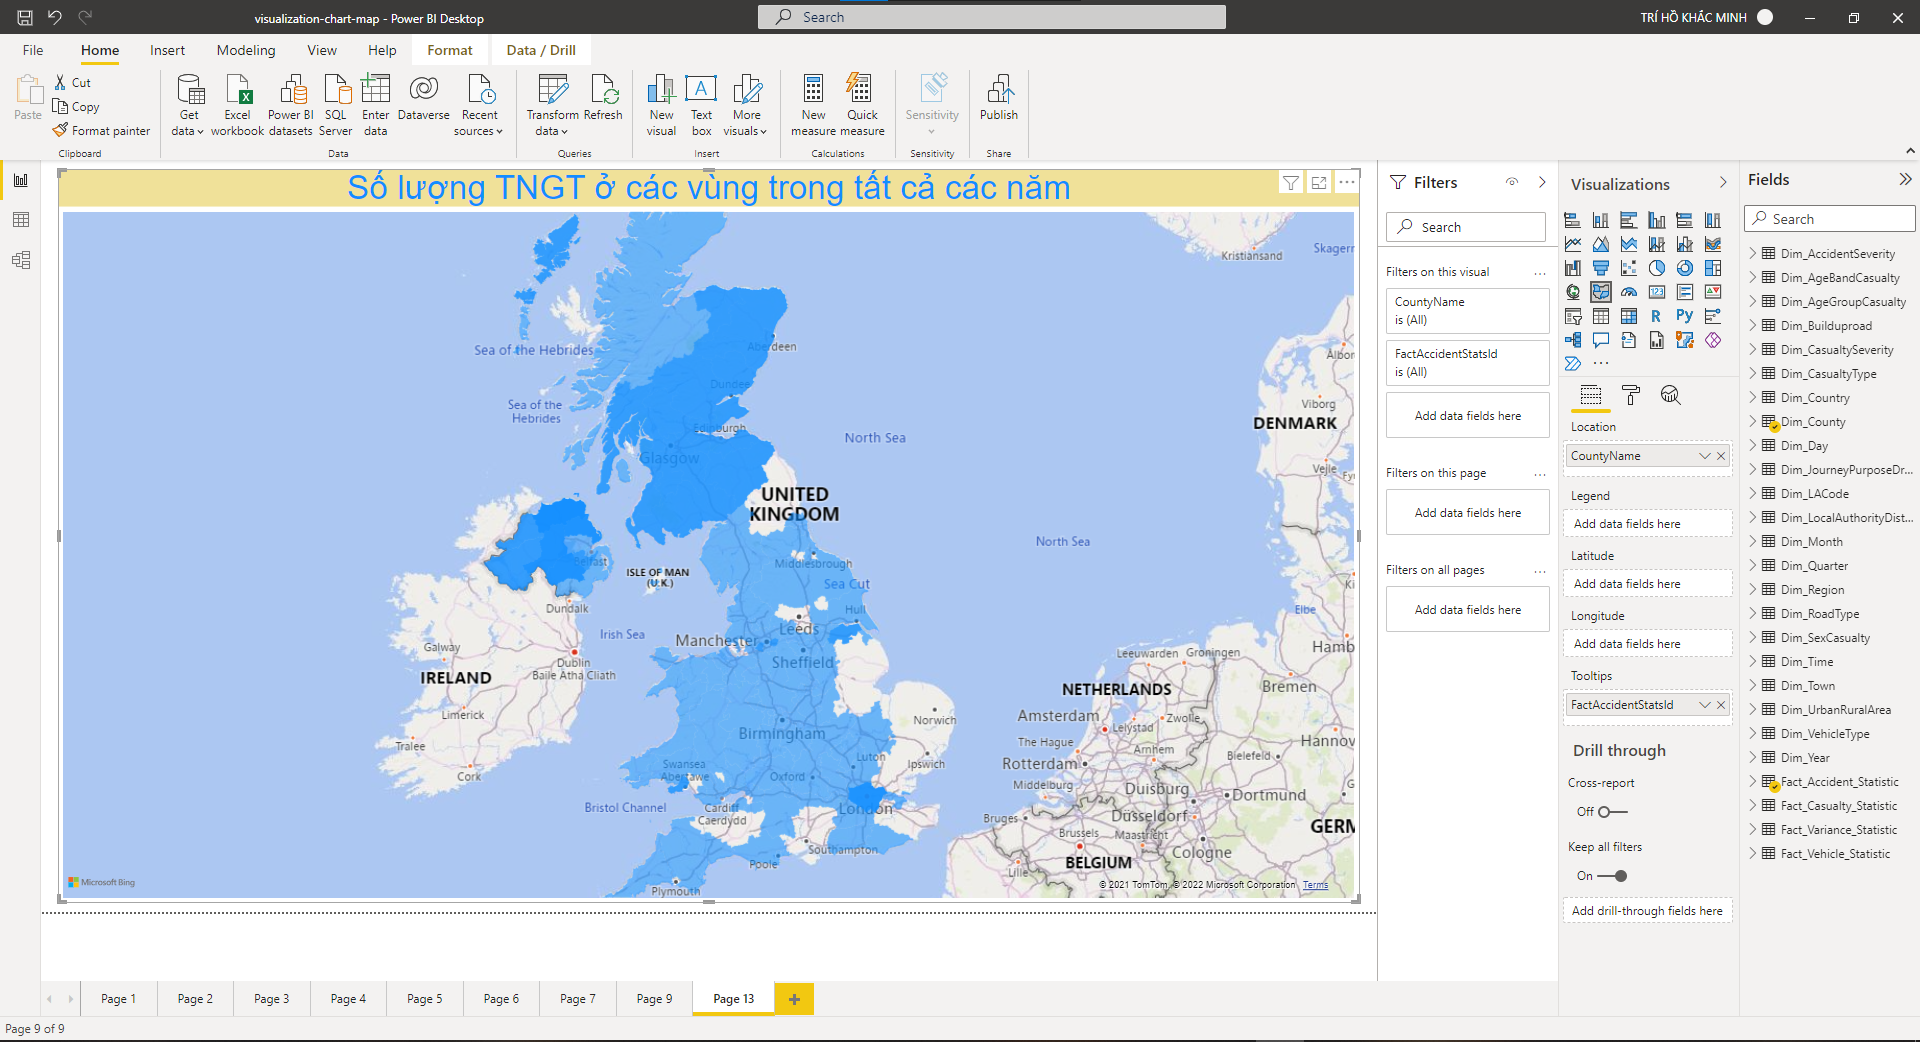Select the Treemap visualization
This screenshot has height=1042, width=1920.
coord(1713,268)
